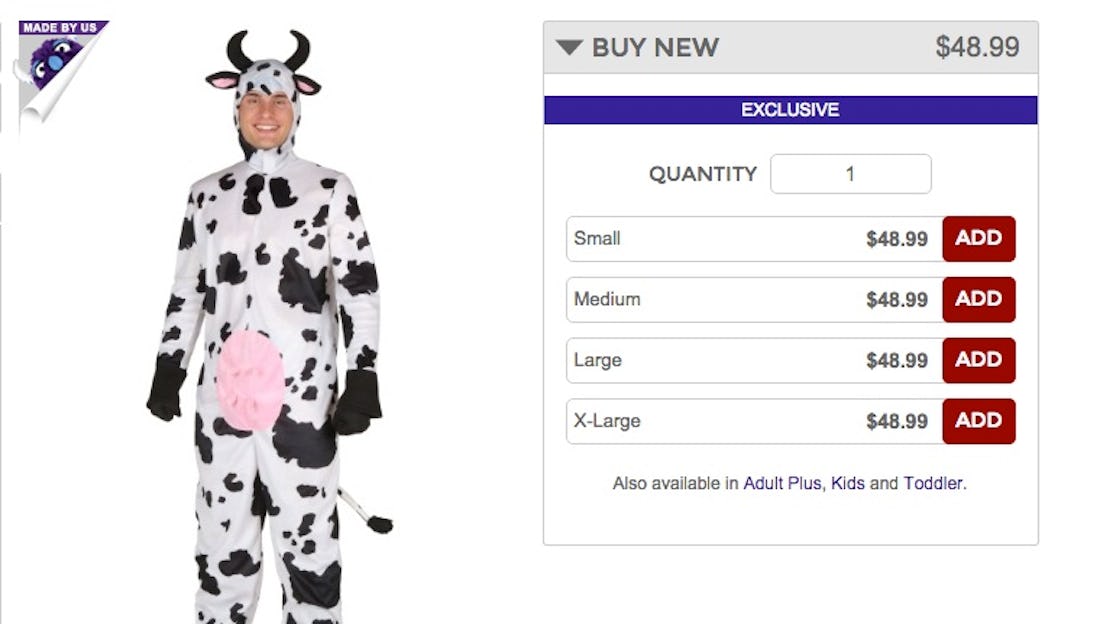1100x624 pixels.
Task: Click the Large size label
Action: click(597, 360)
